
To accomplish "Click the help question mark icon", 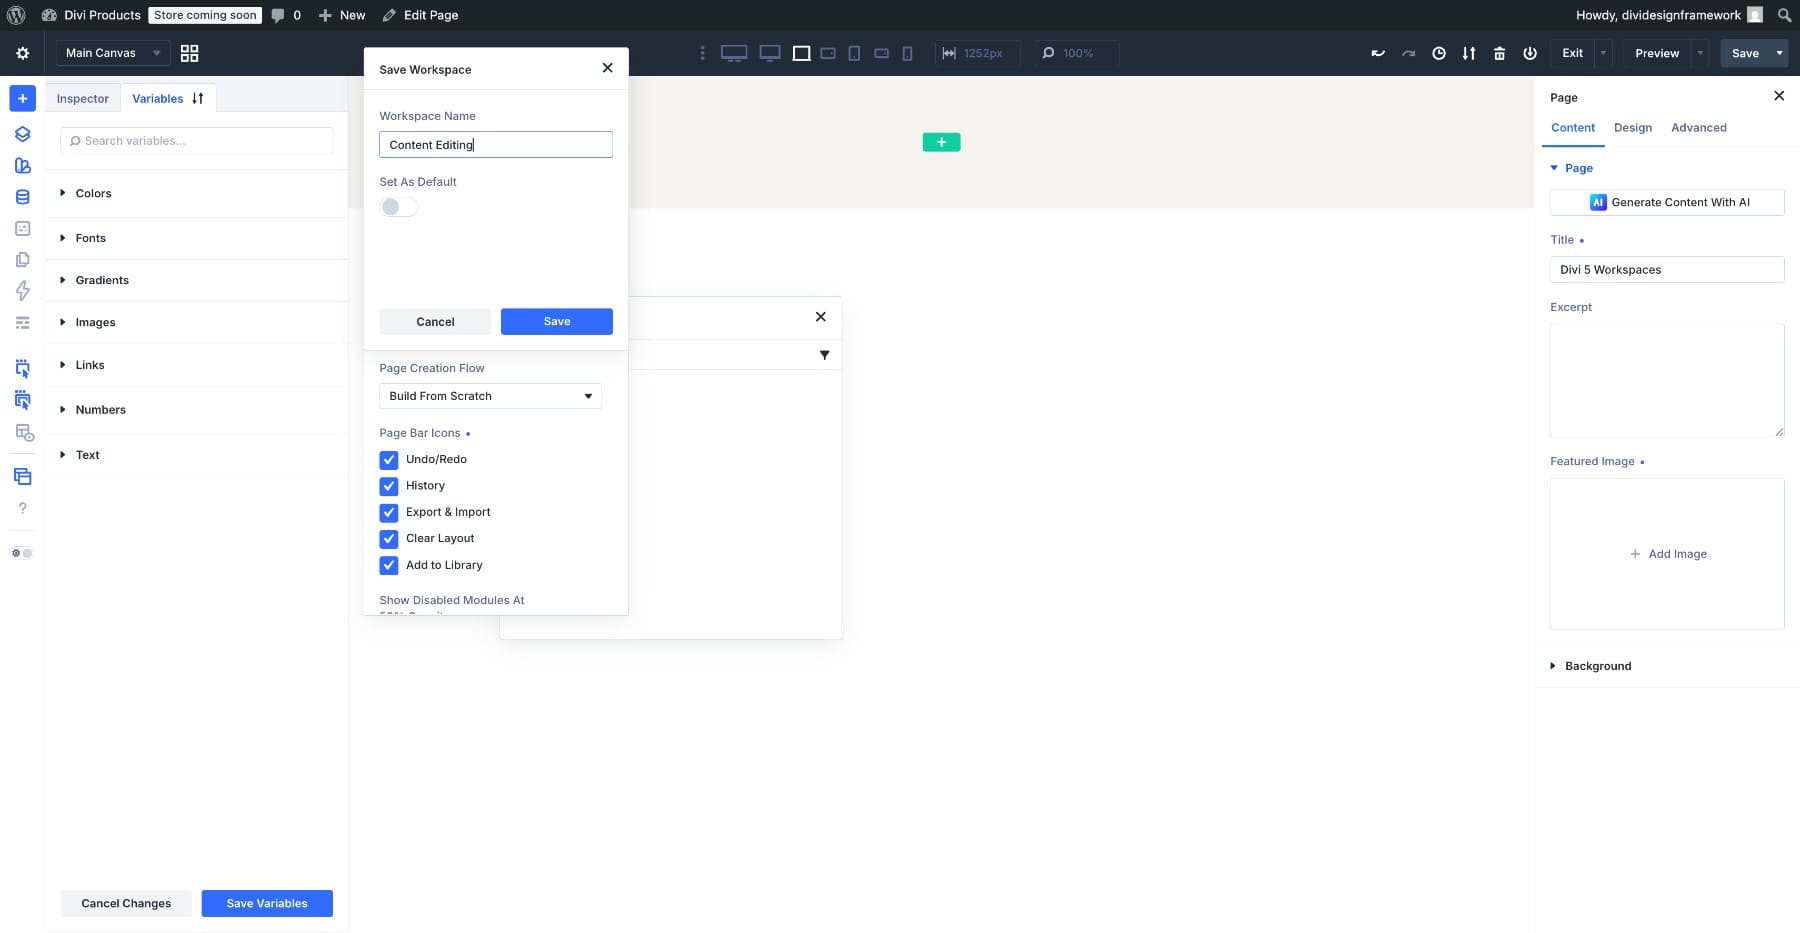I will tap(22, 508).
